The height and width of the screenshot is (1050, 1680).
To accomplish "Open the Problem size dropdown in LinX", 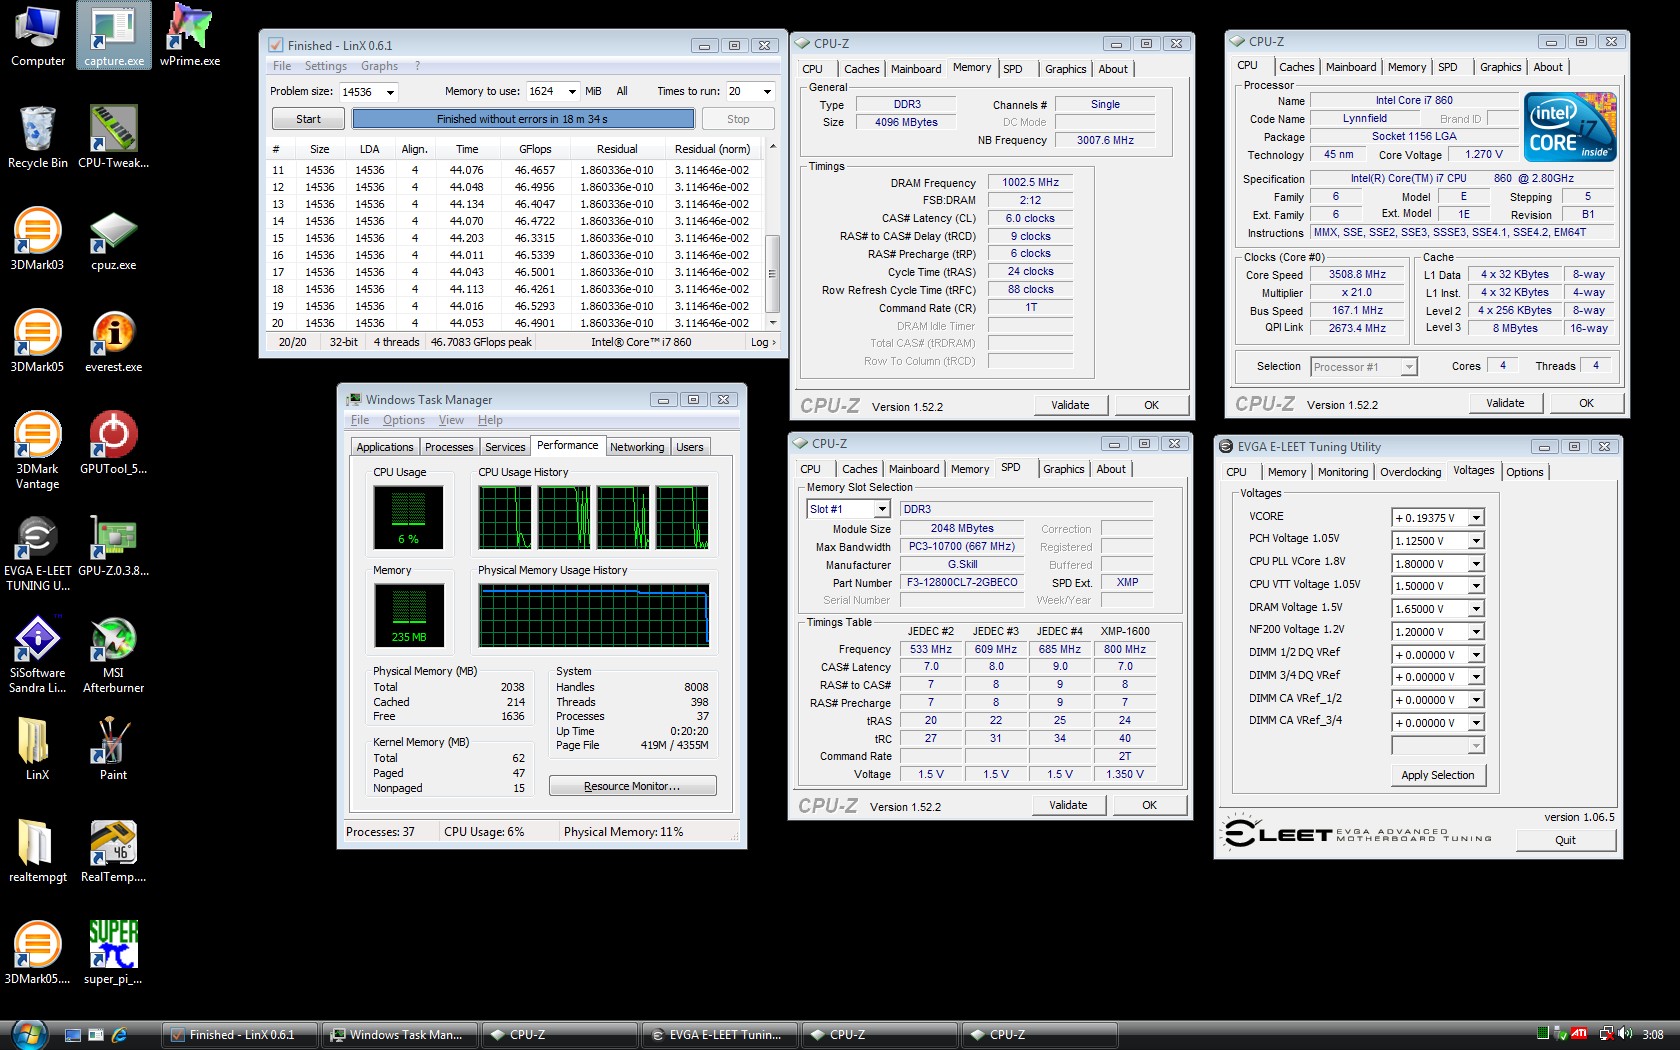I will point(391,92).
